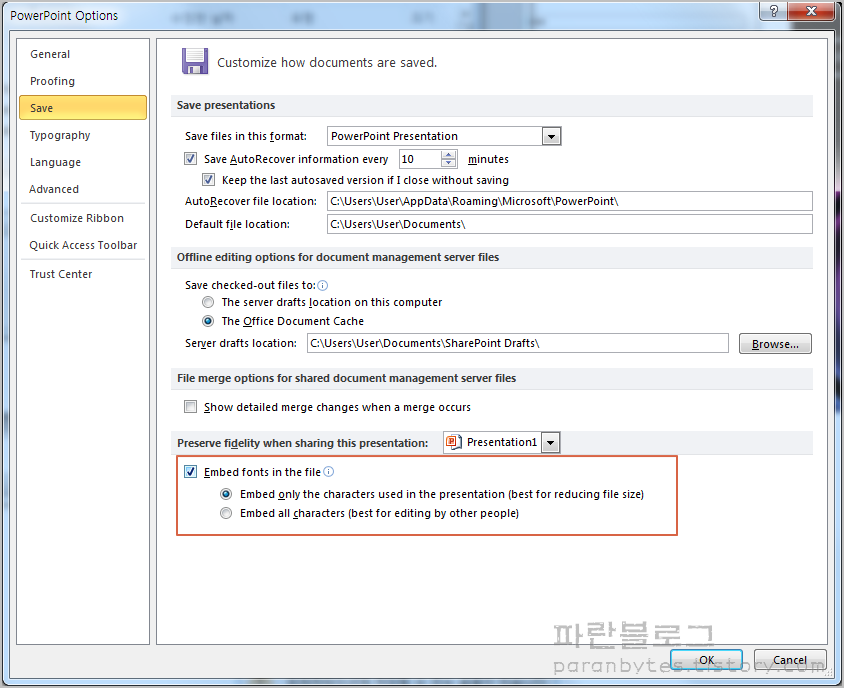Close the PowerPoint Options dialog

point(811,11)
